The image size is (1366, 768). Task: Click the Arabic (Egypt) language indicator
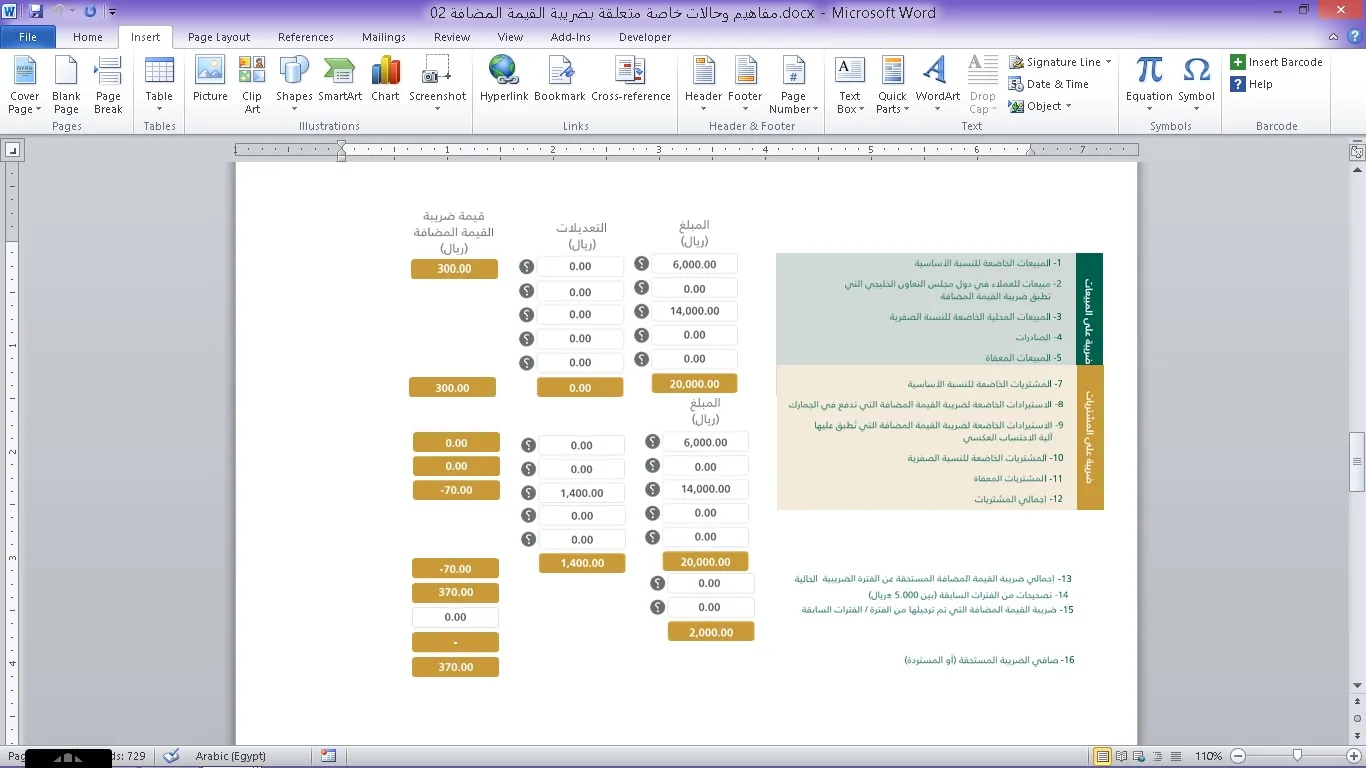[231, 756]
